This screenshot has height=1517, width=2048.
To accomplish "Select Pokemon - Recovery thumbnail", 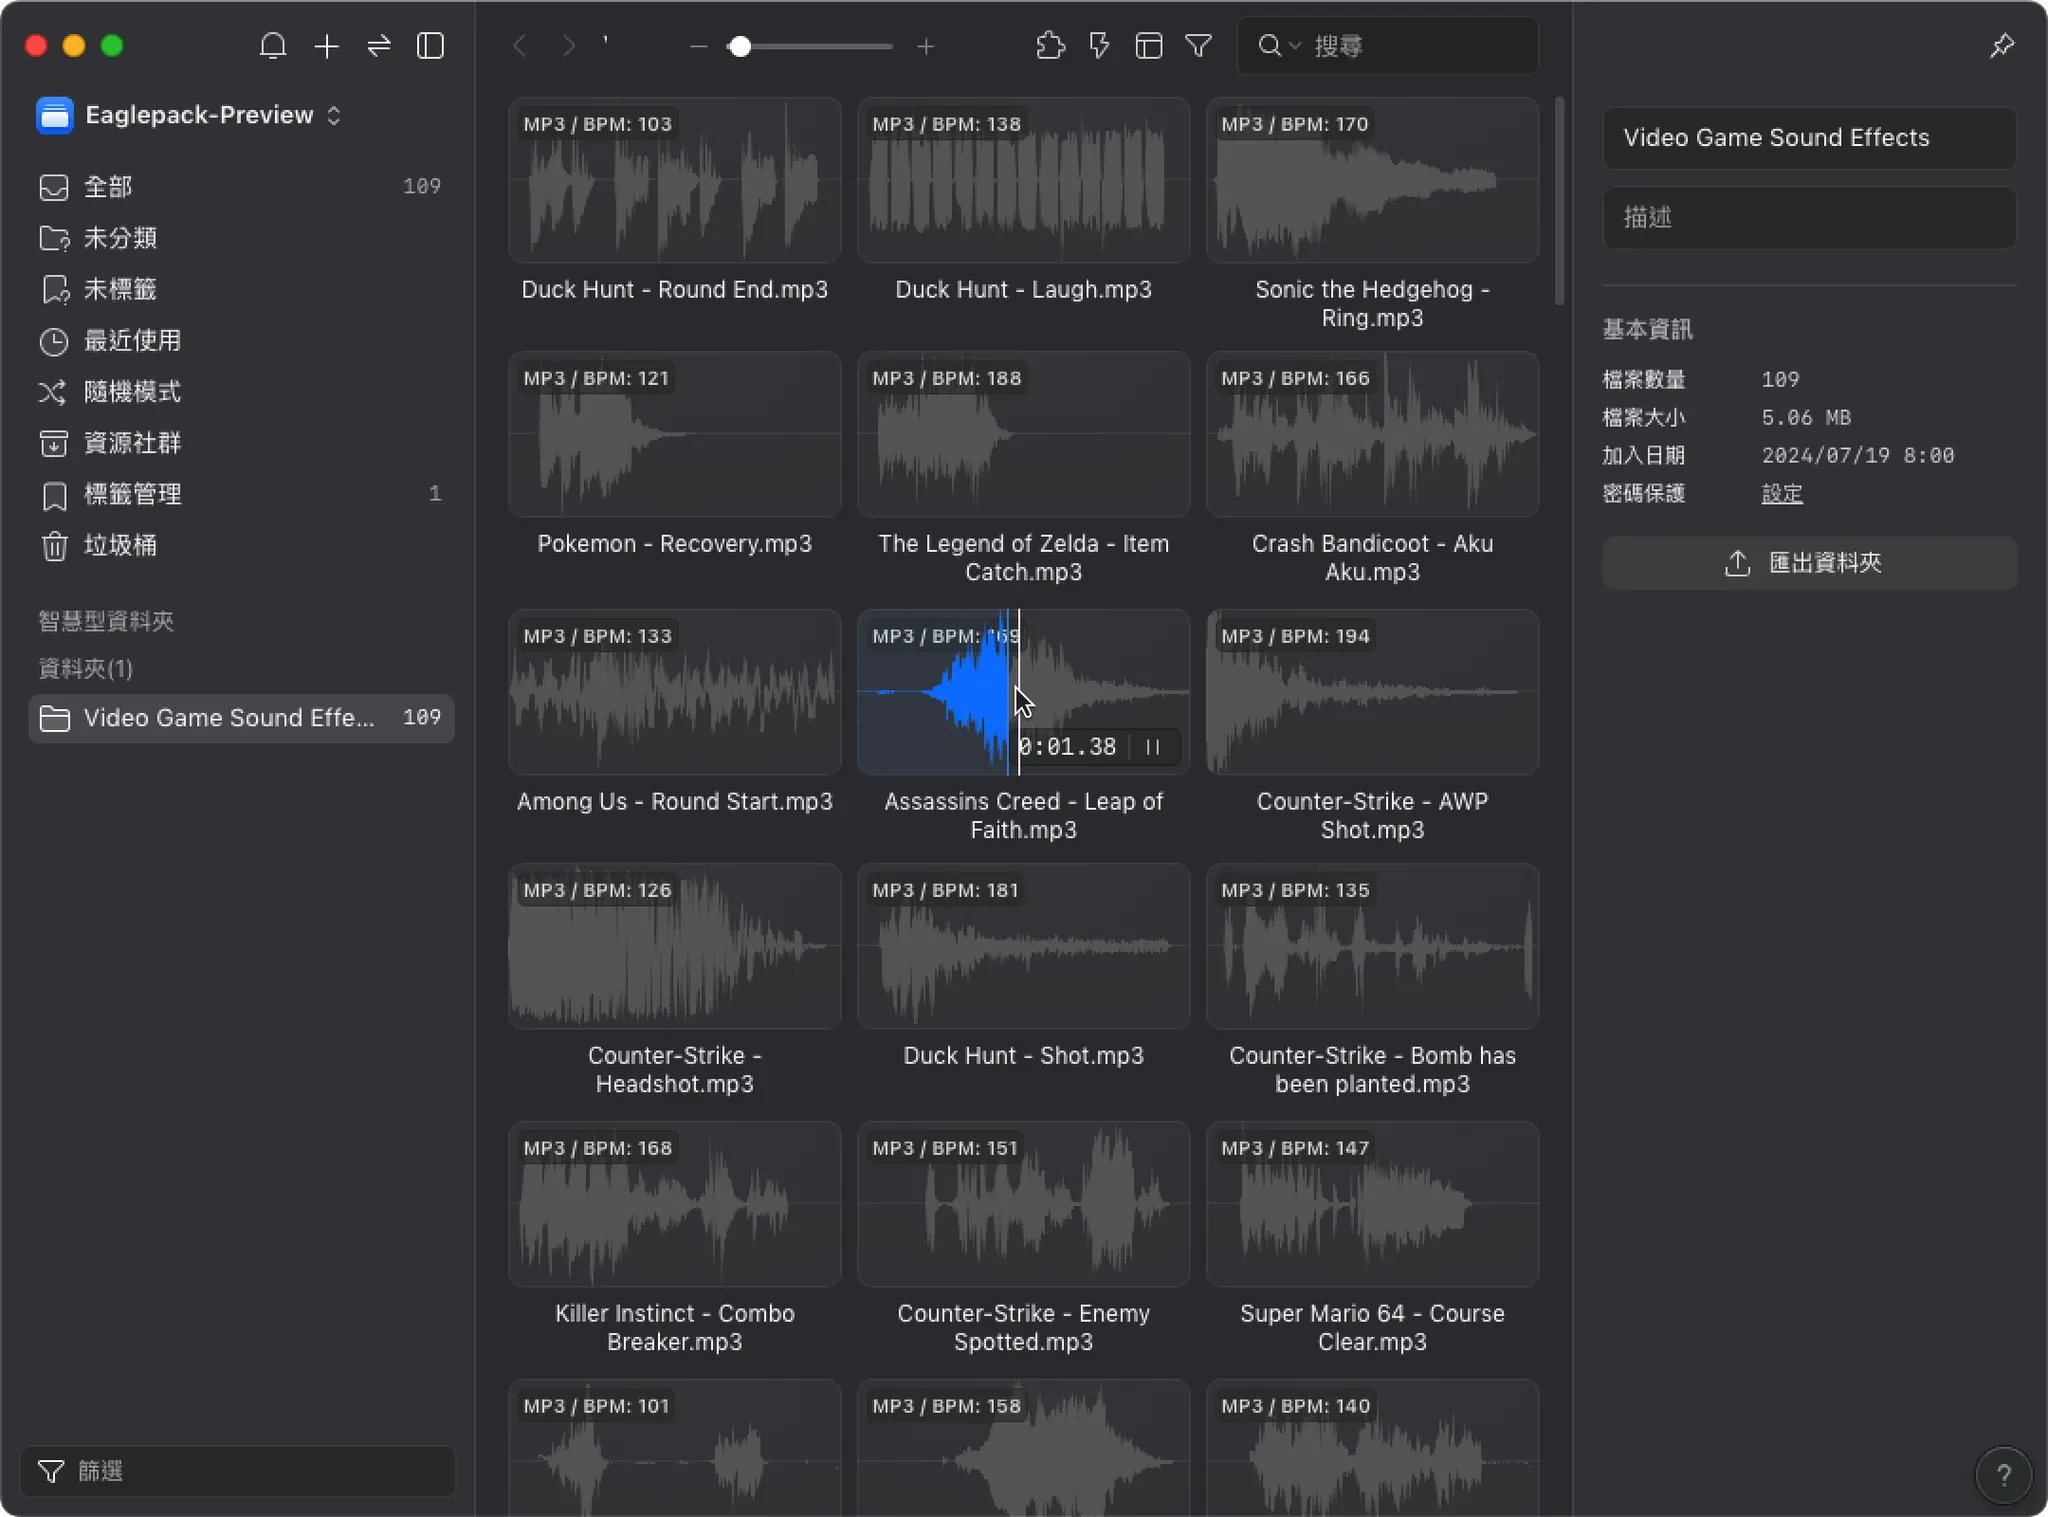I will pyautogui.click(x=675, y=434).
